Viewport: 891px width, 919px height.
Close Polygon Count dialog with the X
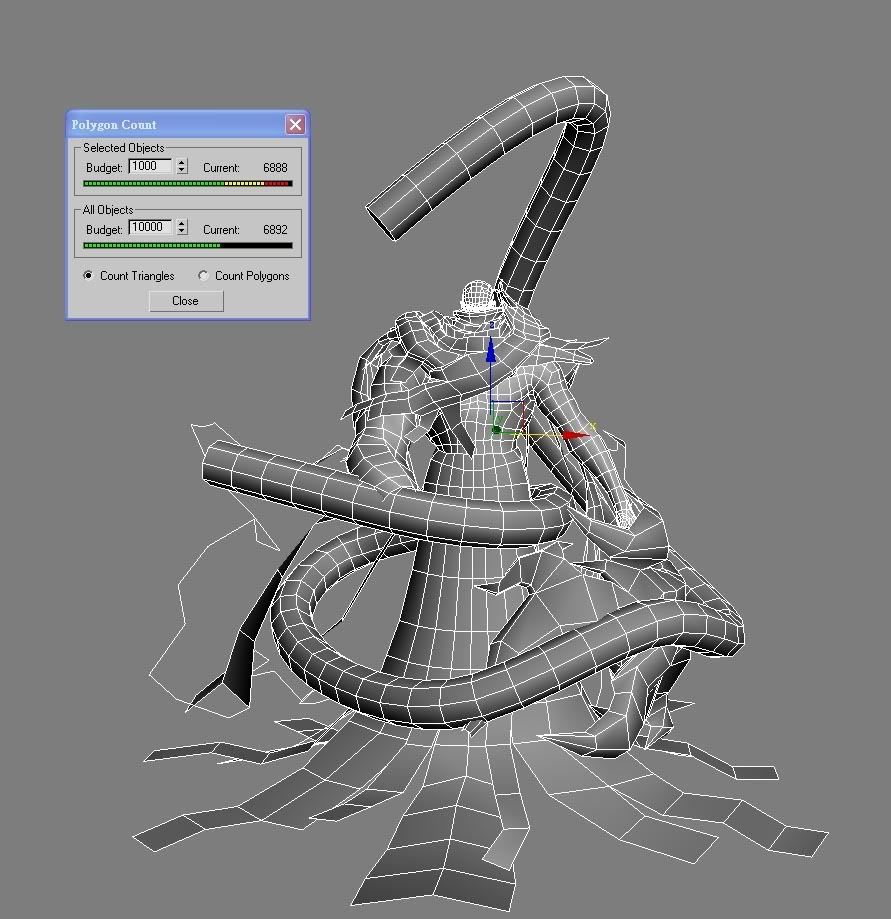(295, 125)
